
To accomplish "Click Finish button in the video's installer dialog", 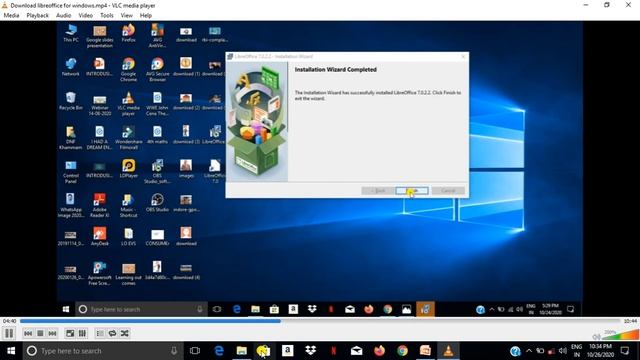I will point(412,191).
